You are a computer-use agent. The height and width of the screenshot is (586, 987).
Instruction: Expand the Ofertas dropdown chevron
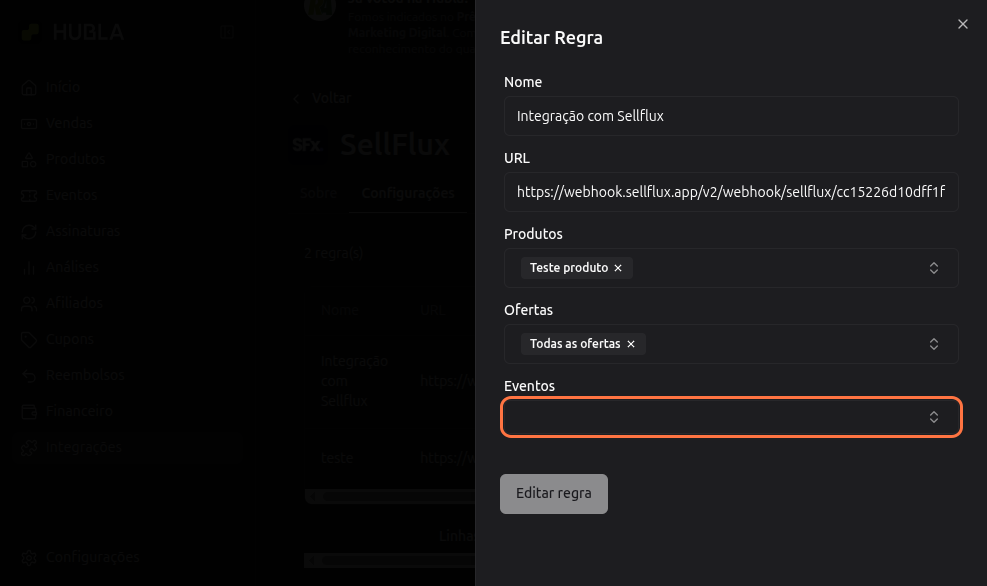pyautogui.click(x=933, y=344)
